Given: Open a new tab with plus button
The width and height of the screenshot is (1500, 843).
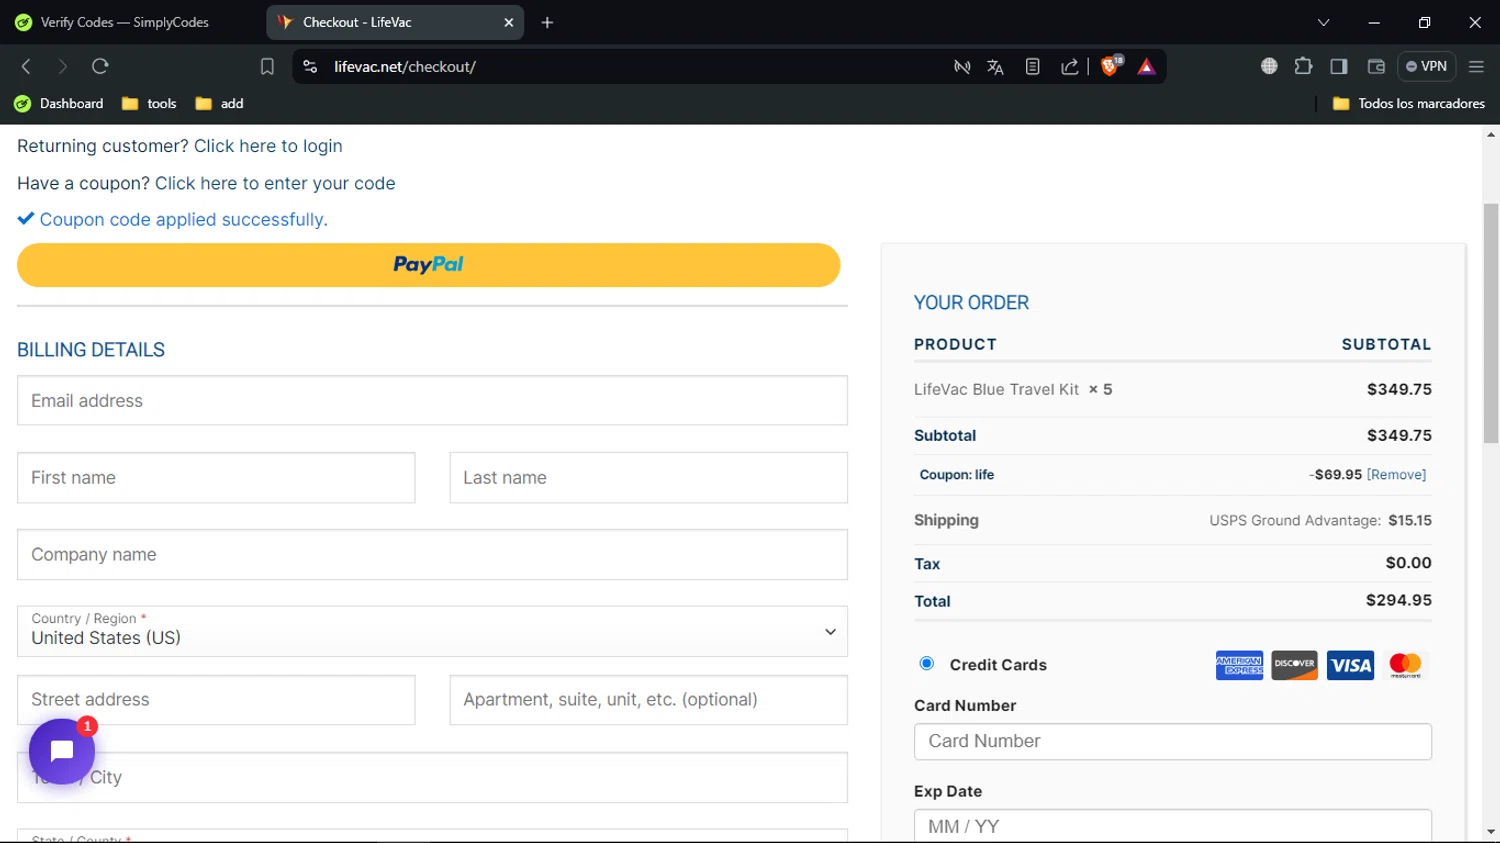Looking at the screenshot, I should point(547,22).
